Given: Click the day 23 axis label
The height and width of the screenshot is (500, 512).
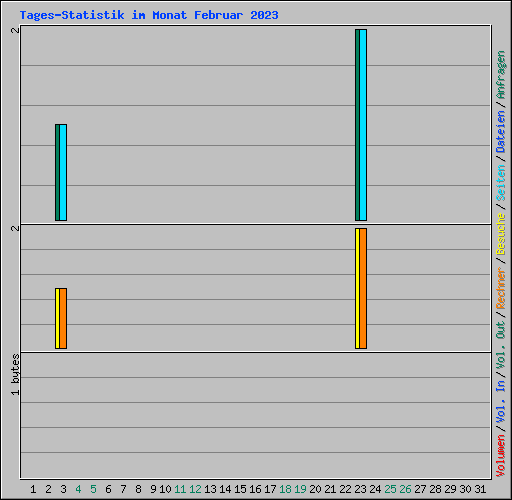Looking at the screenshot, I should 360,489.
